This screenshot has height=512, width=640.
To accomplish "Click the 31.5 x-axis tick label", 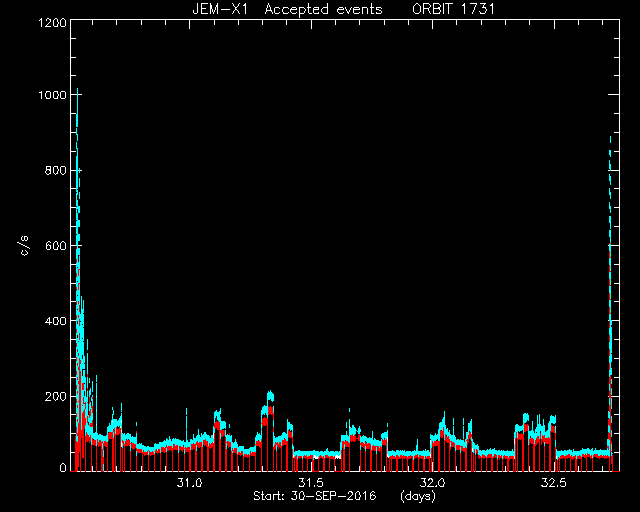I will (x=311, y=483).
